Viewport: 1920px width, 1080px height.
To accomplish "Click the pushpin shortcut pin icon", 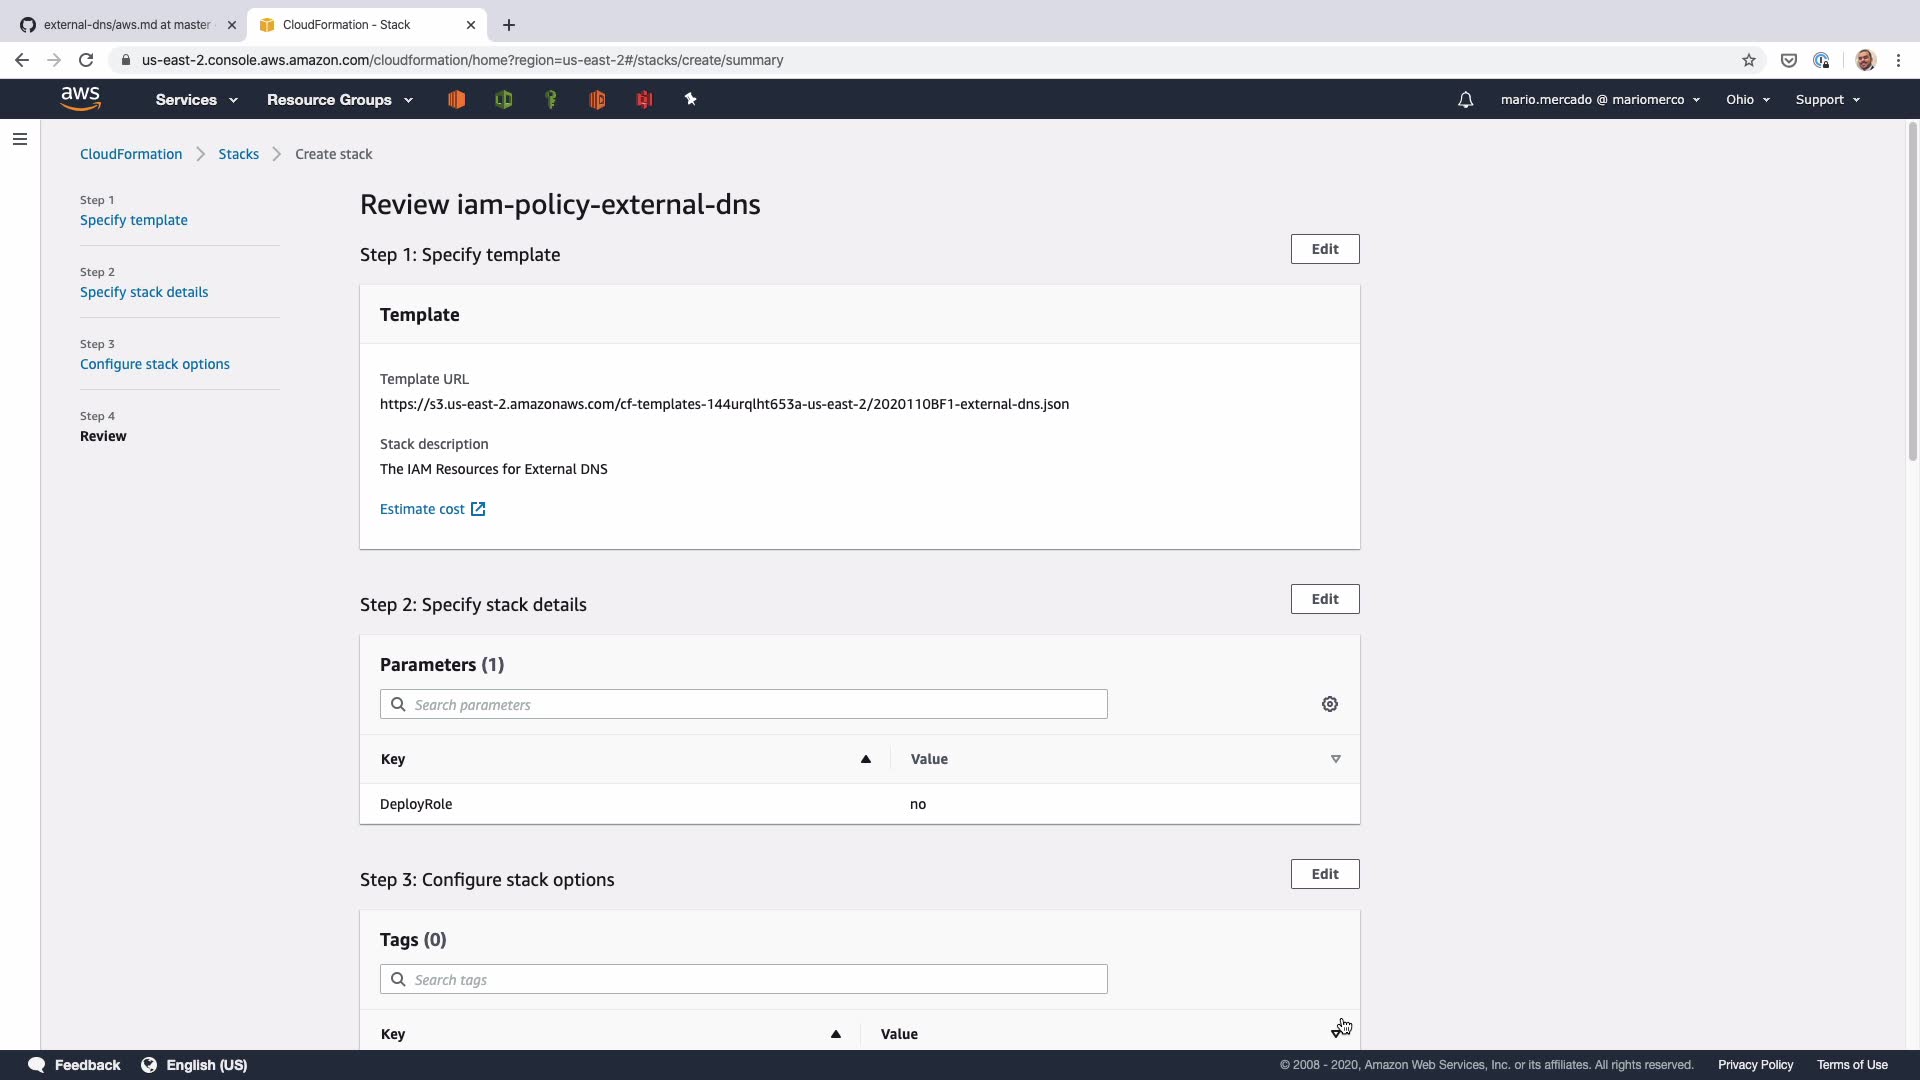I will (x=690, y=99).
